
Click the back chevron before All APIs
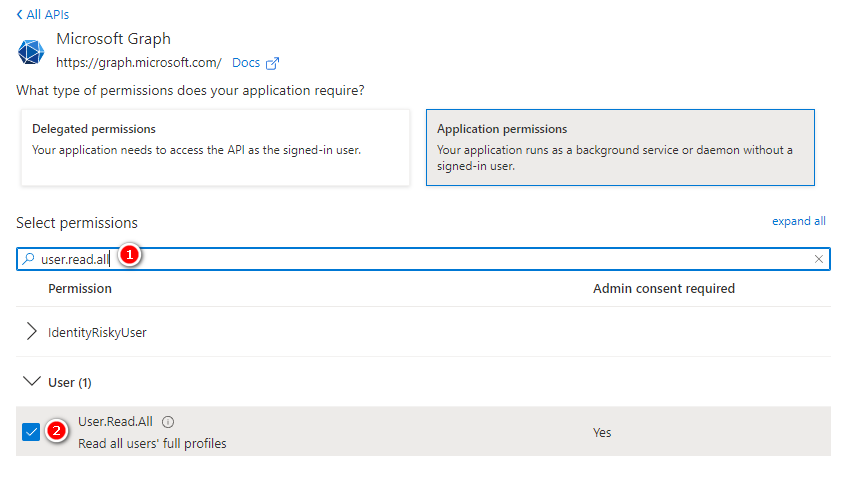(19, 15)
